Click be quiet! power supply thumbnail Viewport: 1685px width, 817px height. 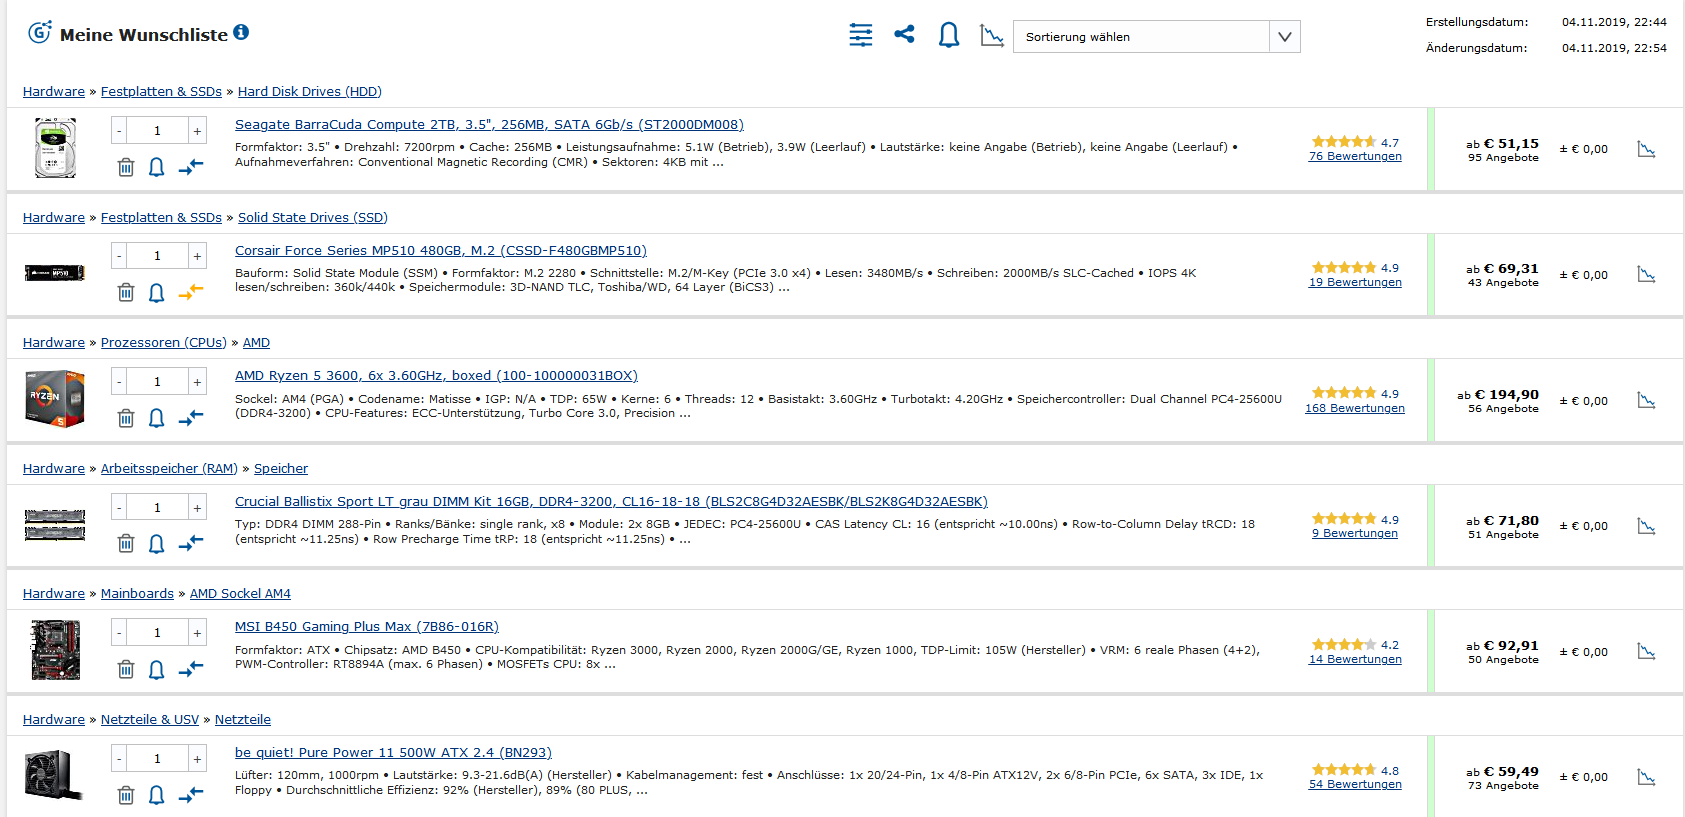54,776
